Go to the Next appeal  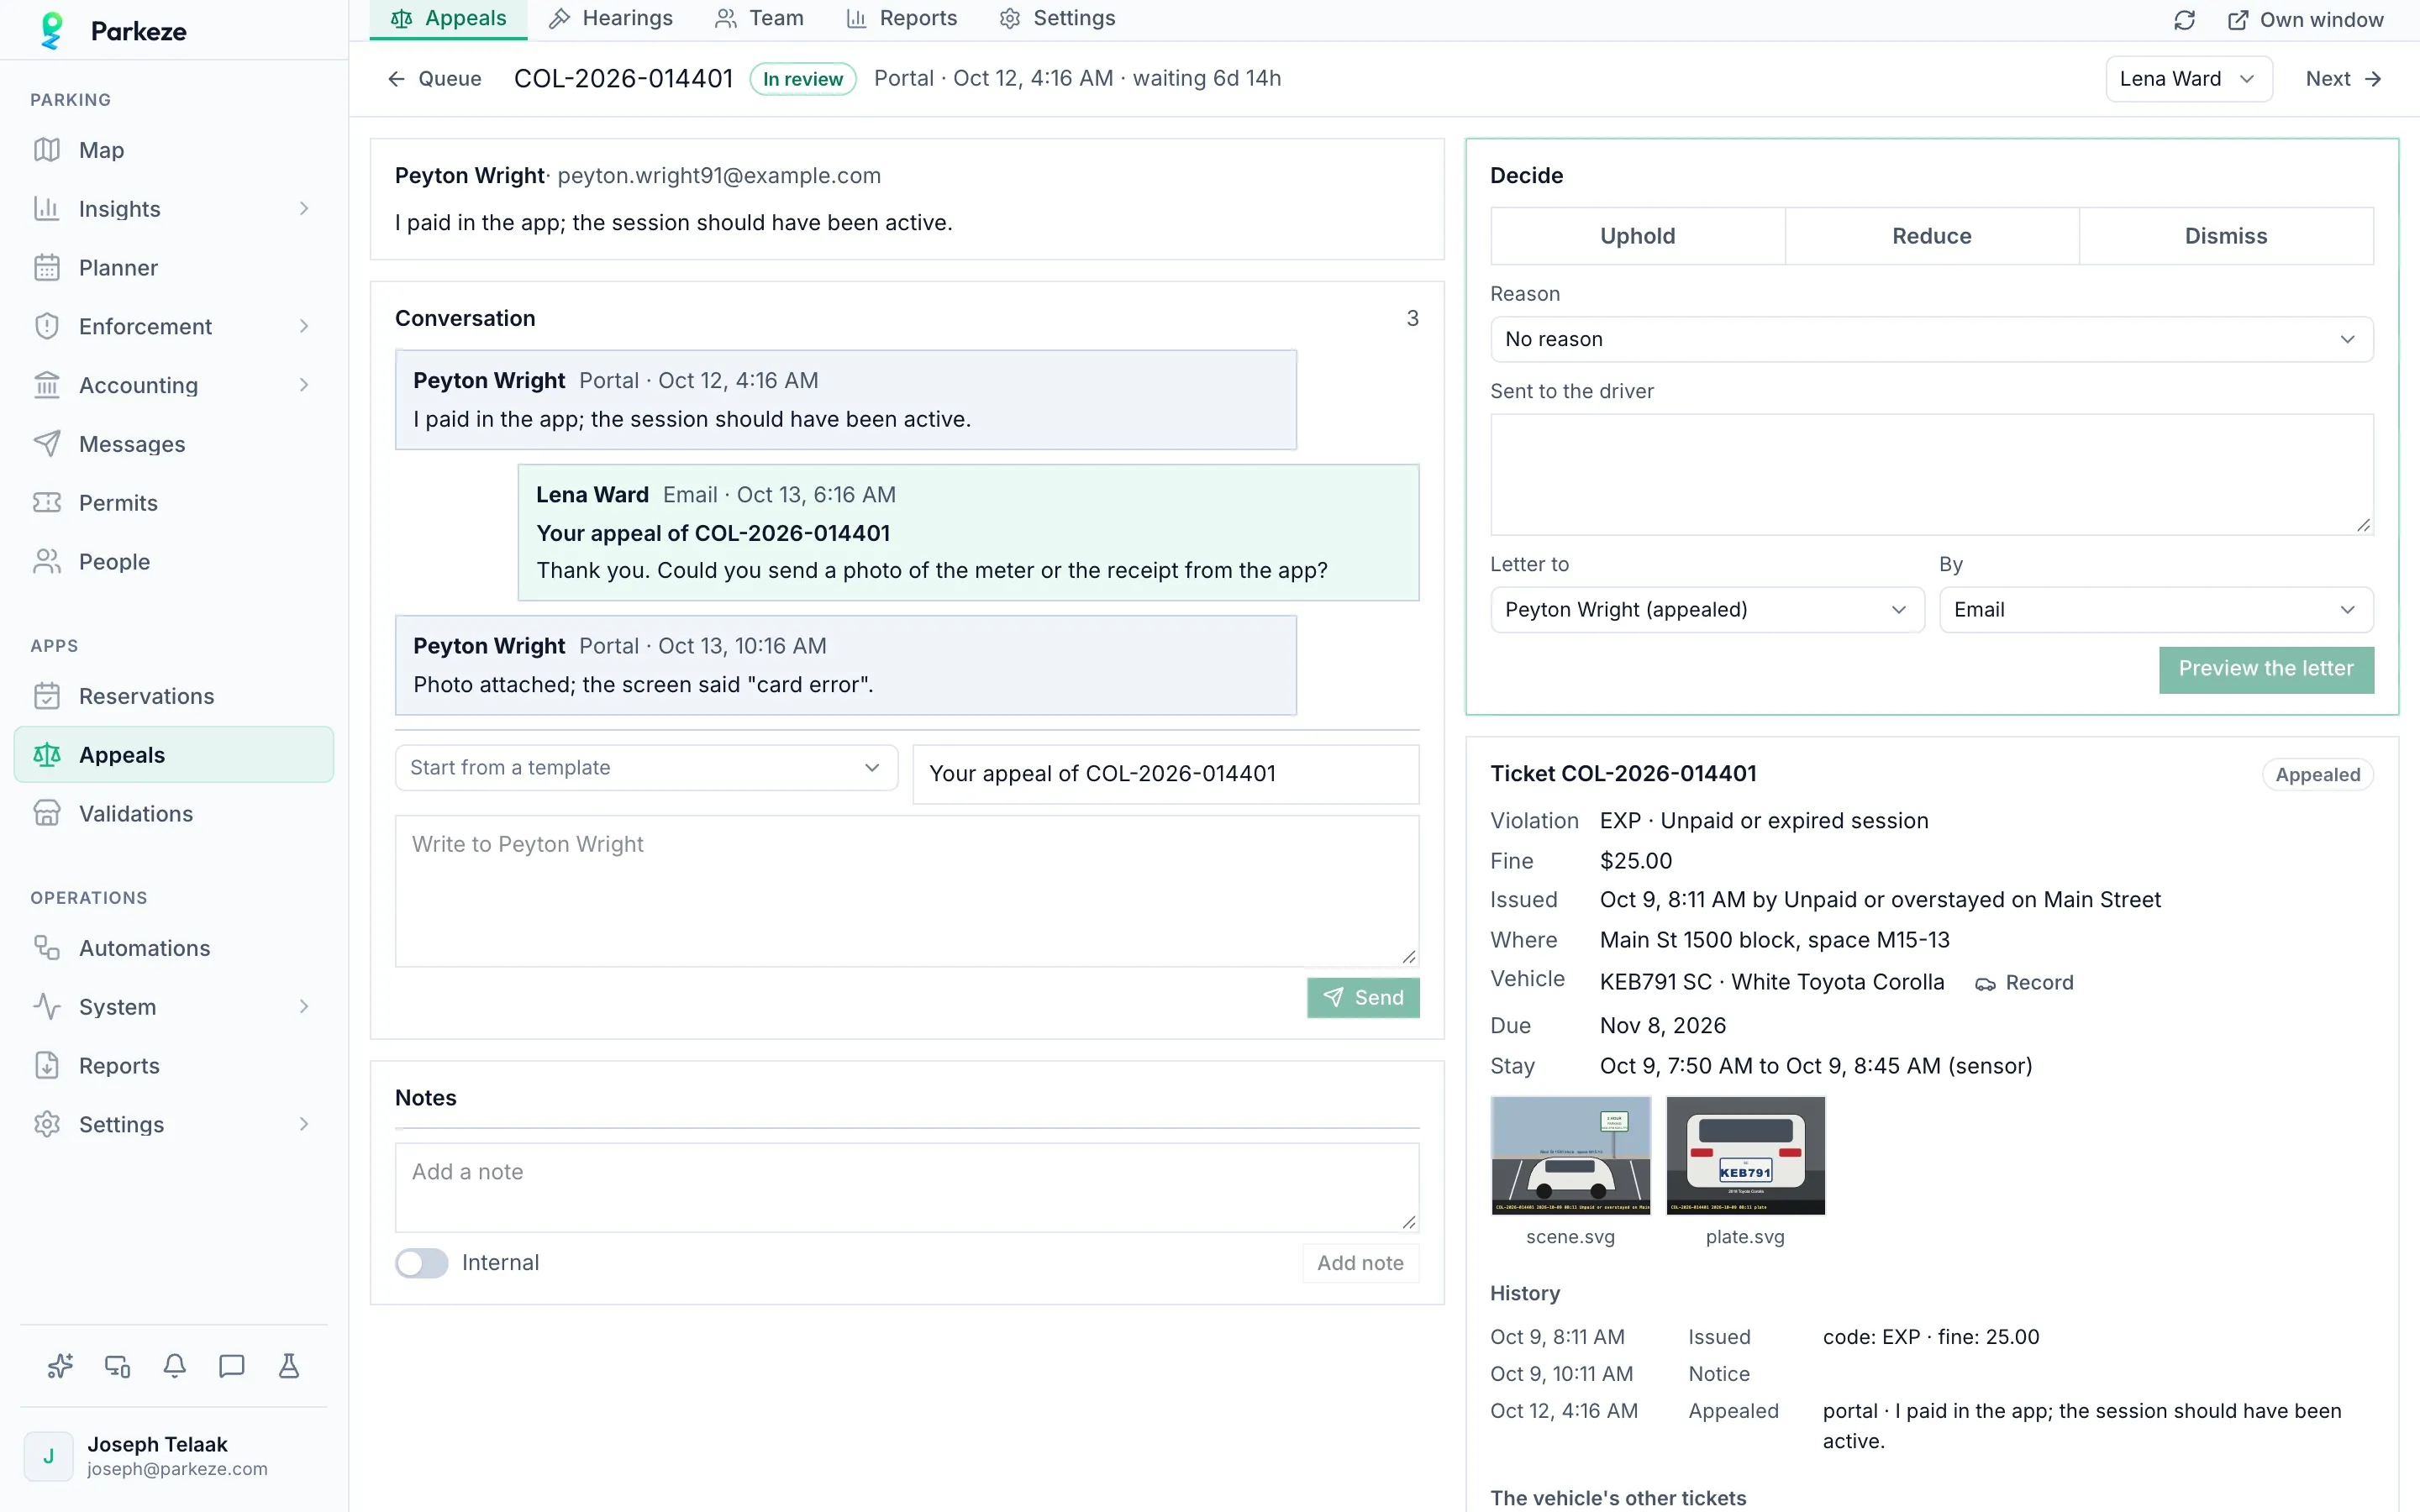tap(2343, 79)
